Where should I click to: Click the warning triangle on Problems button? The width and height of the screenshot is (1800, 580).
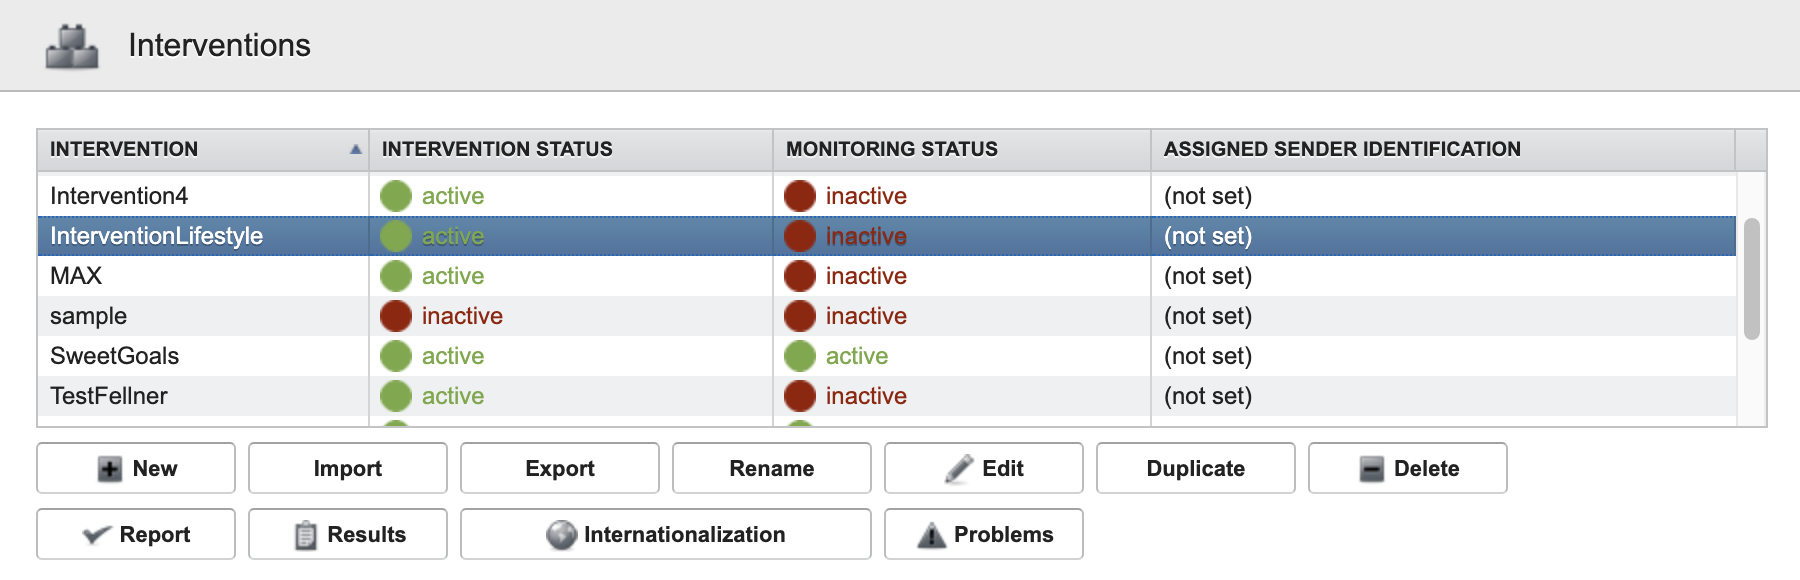coord(931,535)
